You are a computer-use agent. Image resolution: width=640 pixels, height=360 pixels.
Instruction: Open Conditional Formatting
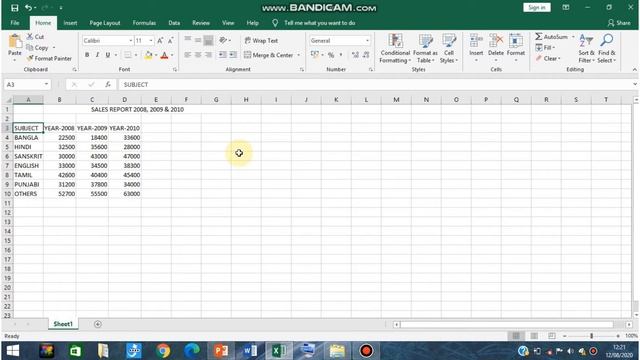395,49
